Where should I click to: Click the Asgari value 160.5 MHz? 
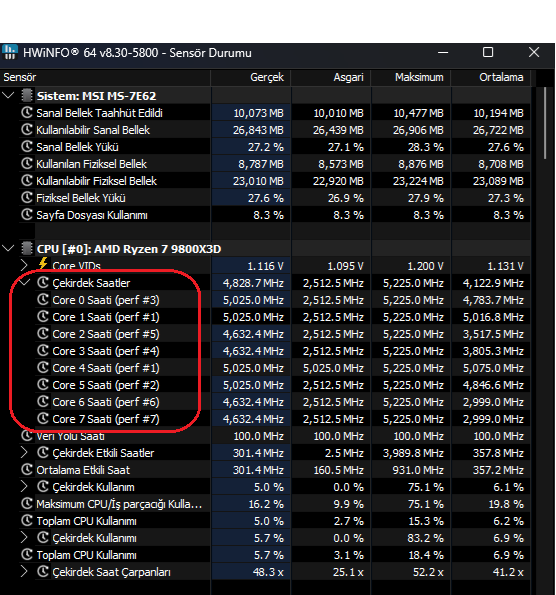(339, 470)
